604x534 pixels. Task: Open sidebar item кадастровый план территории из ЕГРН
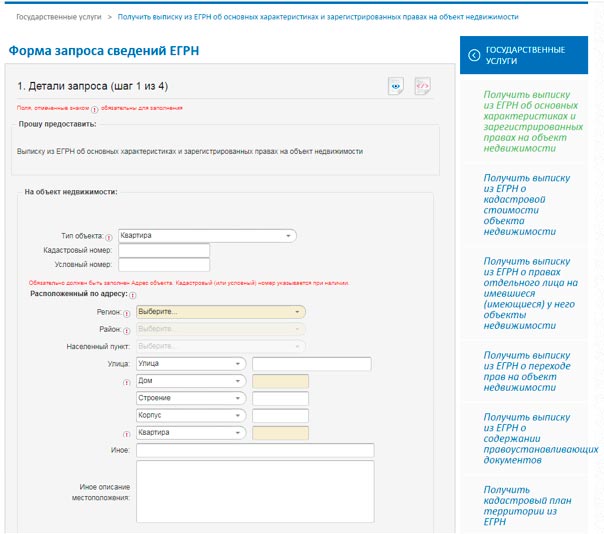pyautogui.click(x=527, y=505)
